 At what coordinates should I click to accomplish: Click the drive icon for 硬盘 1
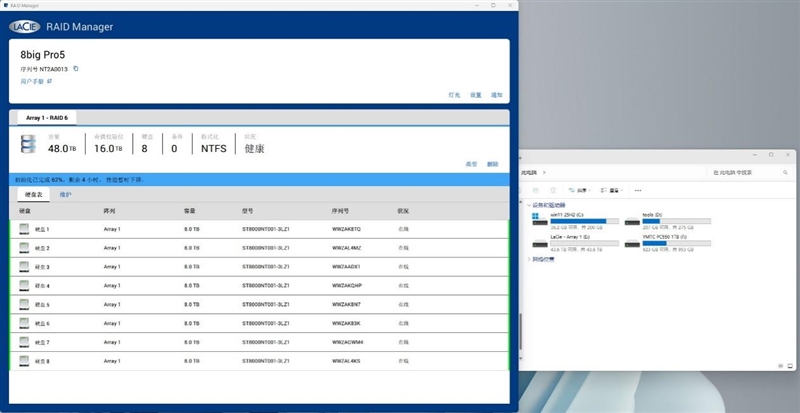pos(24,229)
